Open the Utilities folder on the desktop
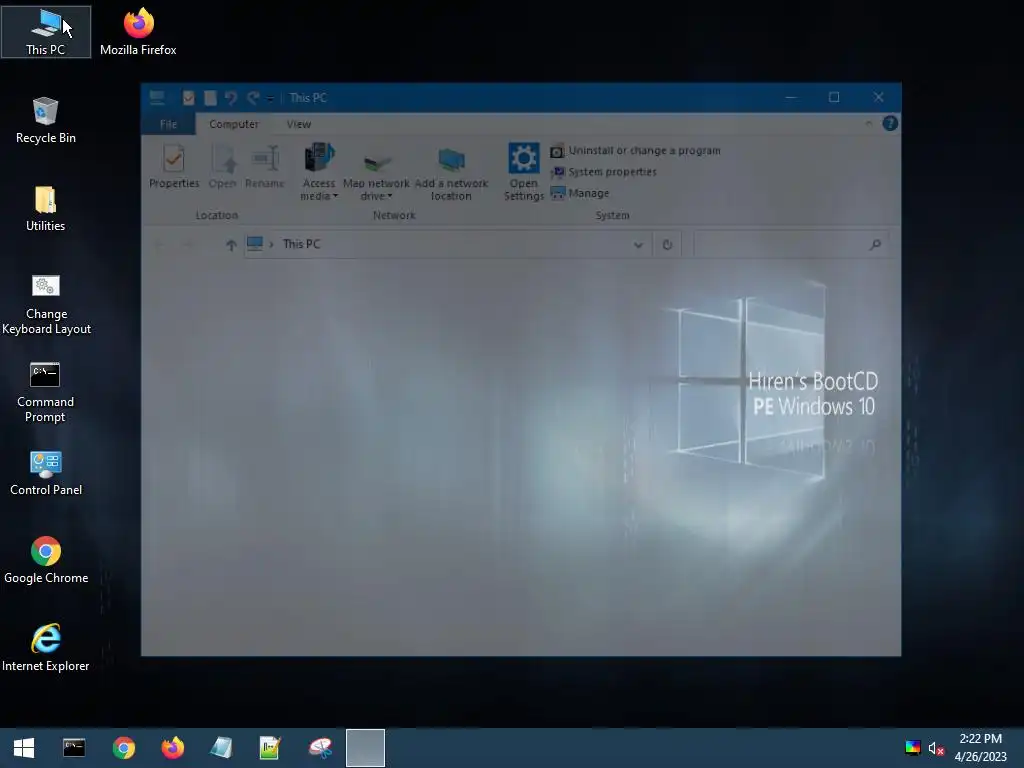1024x768 pixels. point(46,208)
